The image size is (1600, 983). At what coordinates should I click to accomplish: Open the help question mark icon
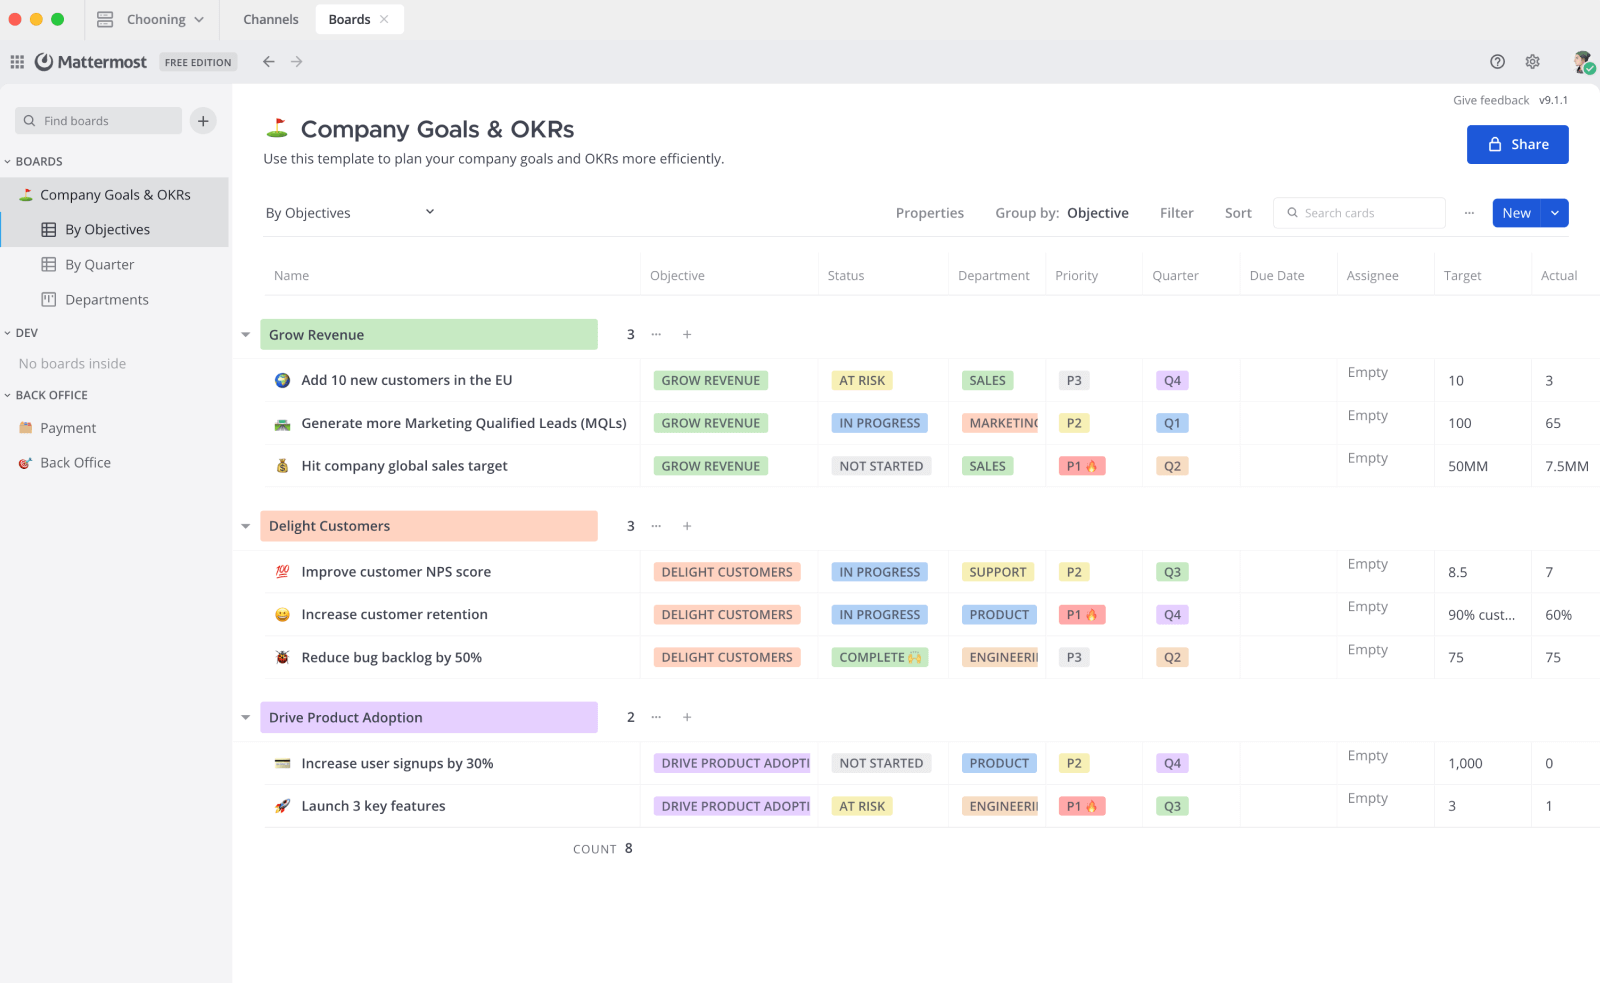[1497, 62]
